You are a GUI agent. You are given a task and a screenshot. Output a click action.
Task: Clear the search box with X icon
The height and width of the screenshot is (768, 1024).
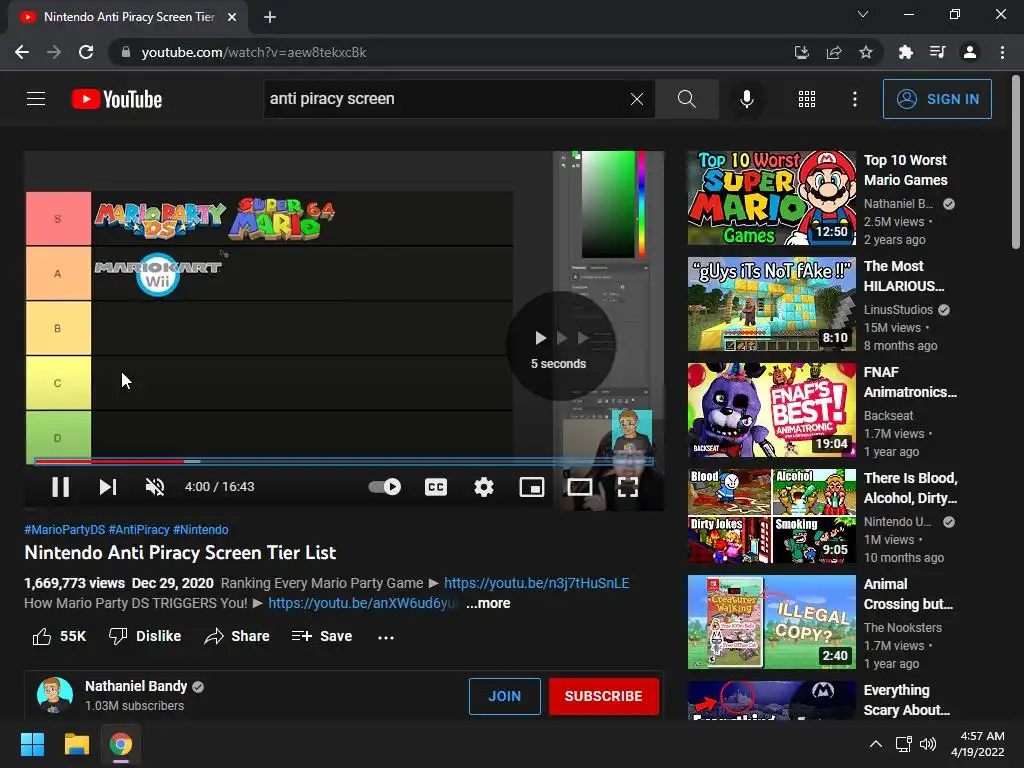(637, 99)
